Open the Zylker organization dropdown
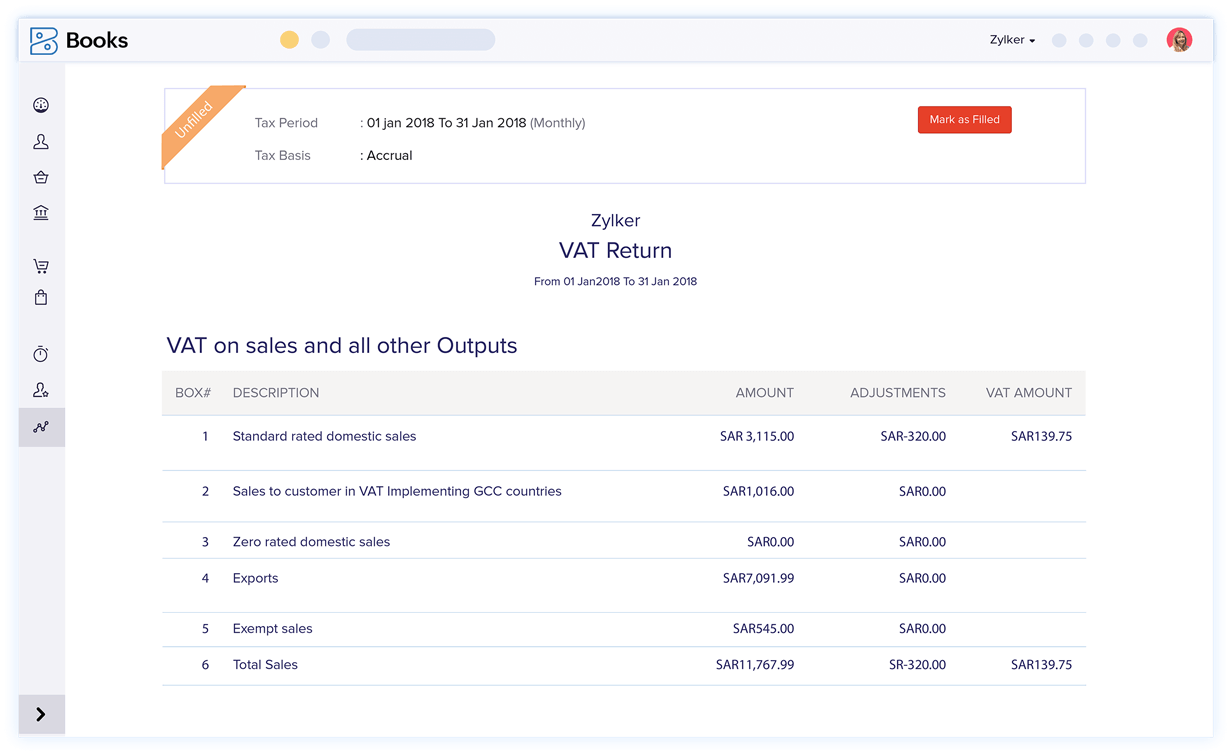The height and width of the screenshot is (755, 1231). (1012, 41)
